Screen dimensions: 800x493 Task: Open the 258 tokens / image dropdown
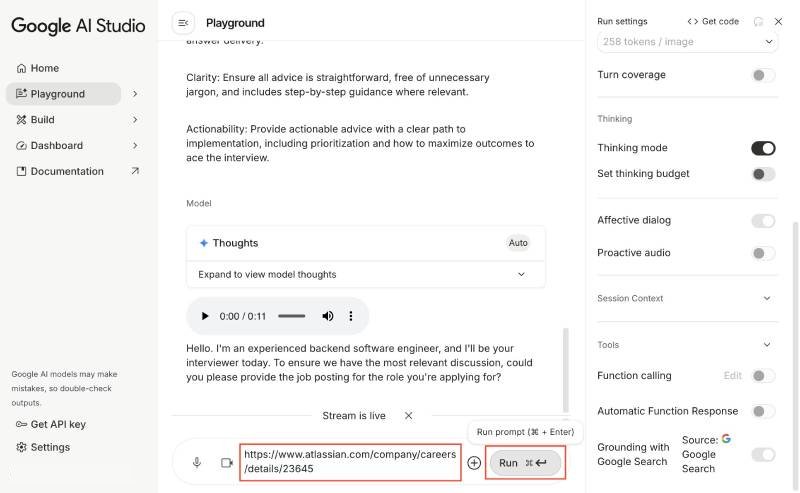687,42
